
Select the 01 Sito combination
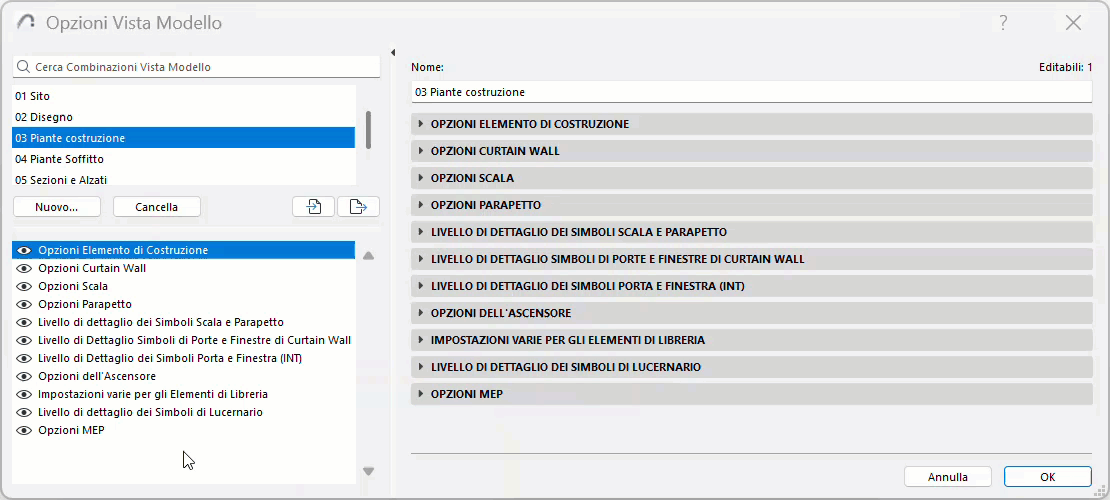coord(183,96)
